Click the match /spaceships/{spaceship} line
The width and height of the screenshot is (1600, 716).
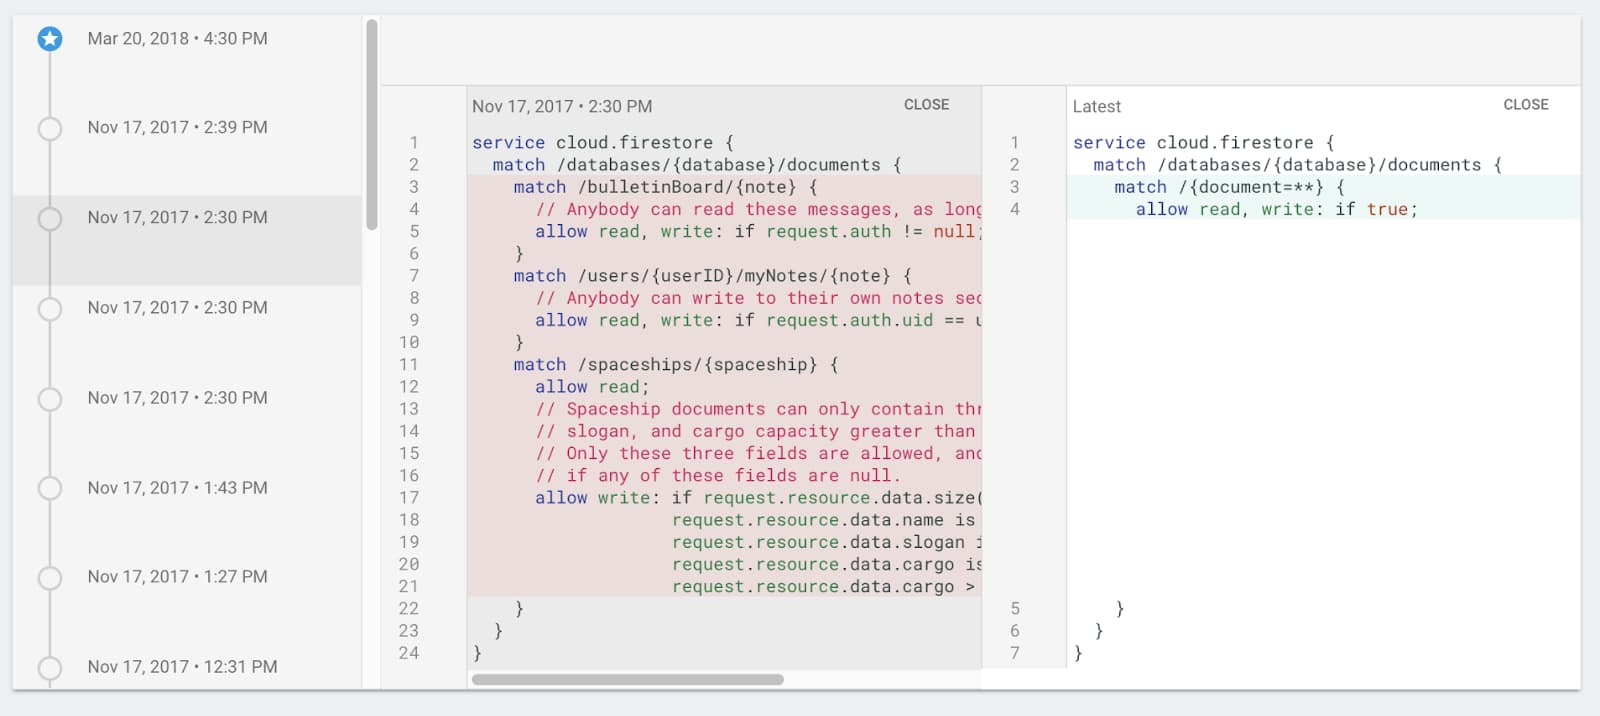[x=676, y=364]
